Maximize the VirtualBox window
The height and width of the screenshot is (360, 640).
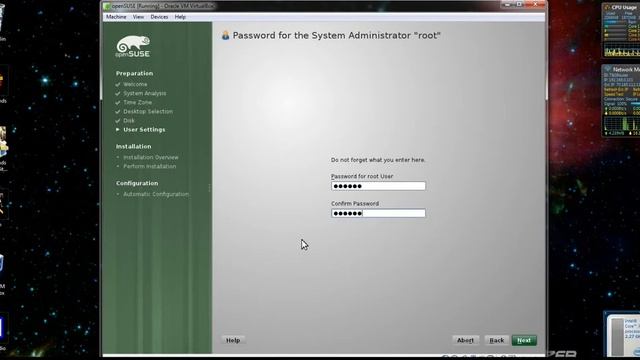(x=519, y=4)
